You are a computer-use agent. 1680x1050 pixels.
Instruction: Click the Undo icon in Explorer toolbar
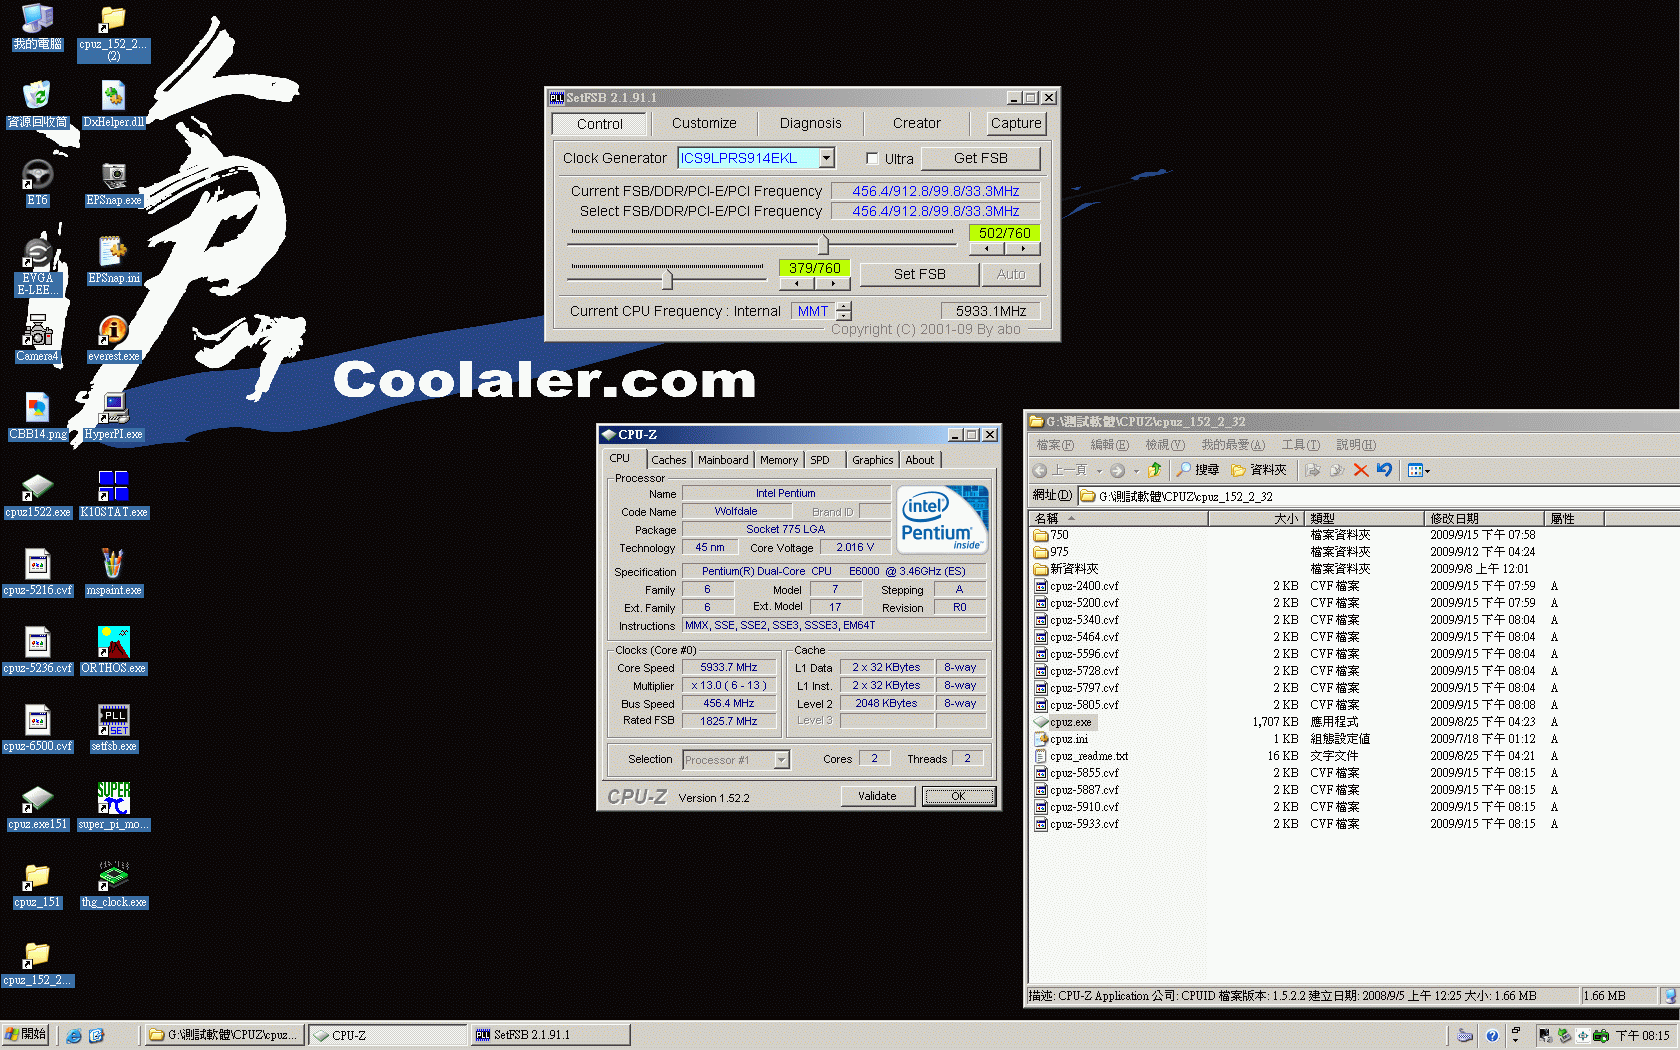[1384, 470]
